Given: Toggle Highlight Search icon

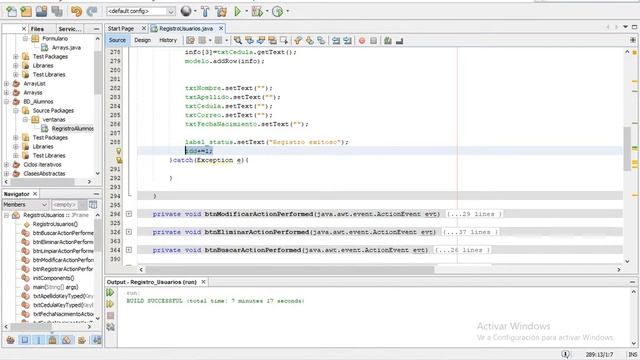Looking at the screenshot, I should pyautogui.click(x=272, y=40).
